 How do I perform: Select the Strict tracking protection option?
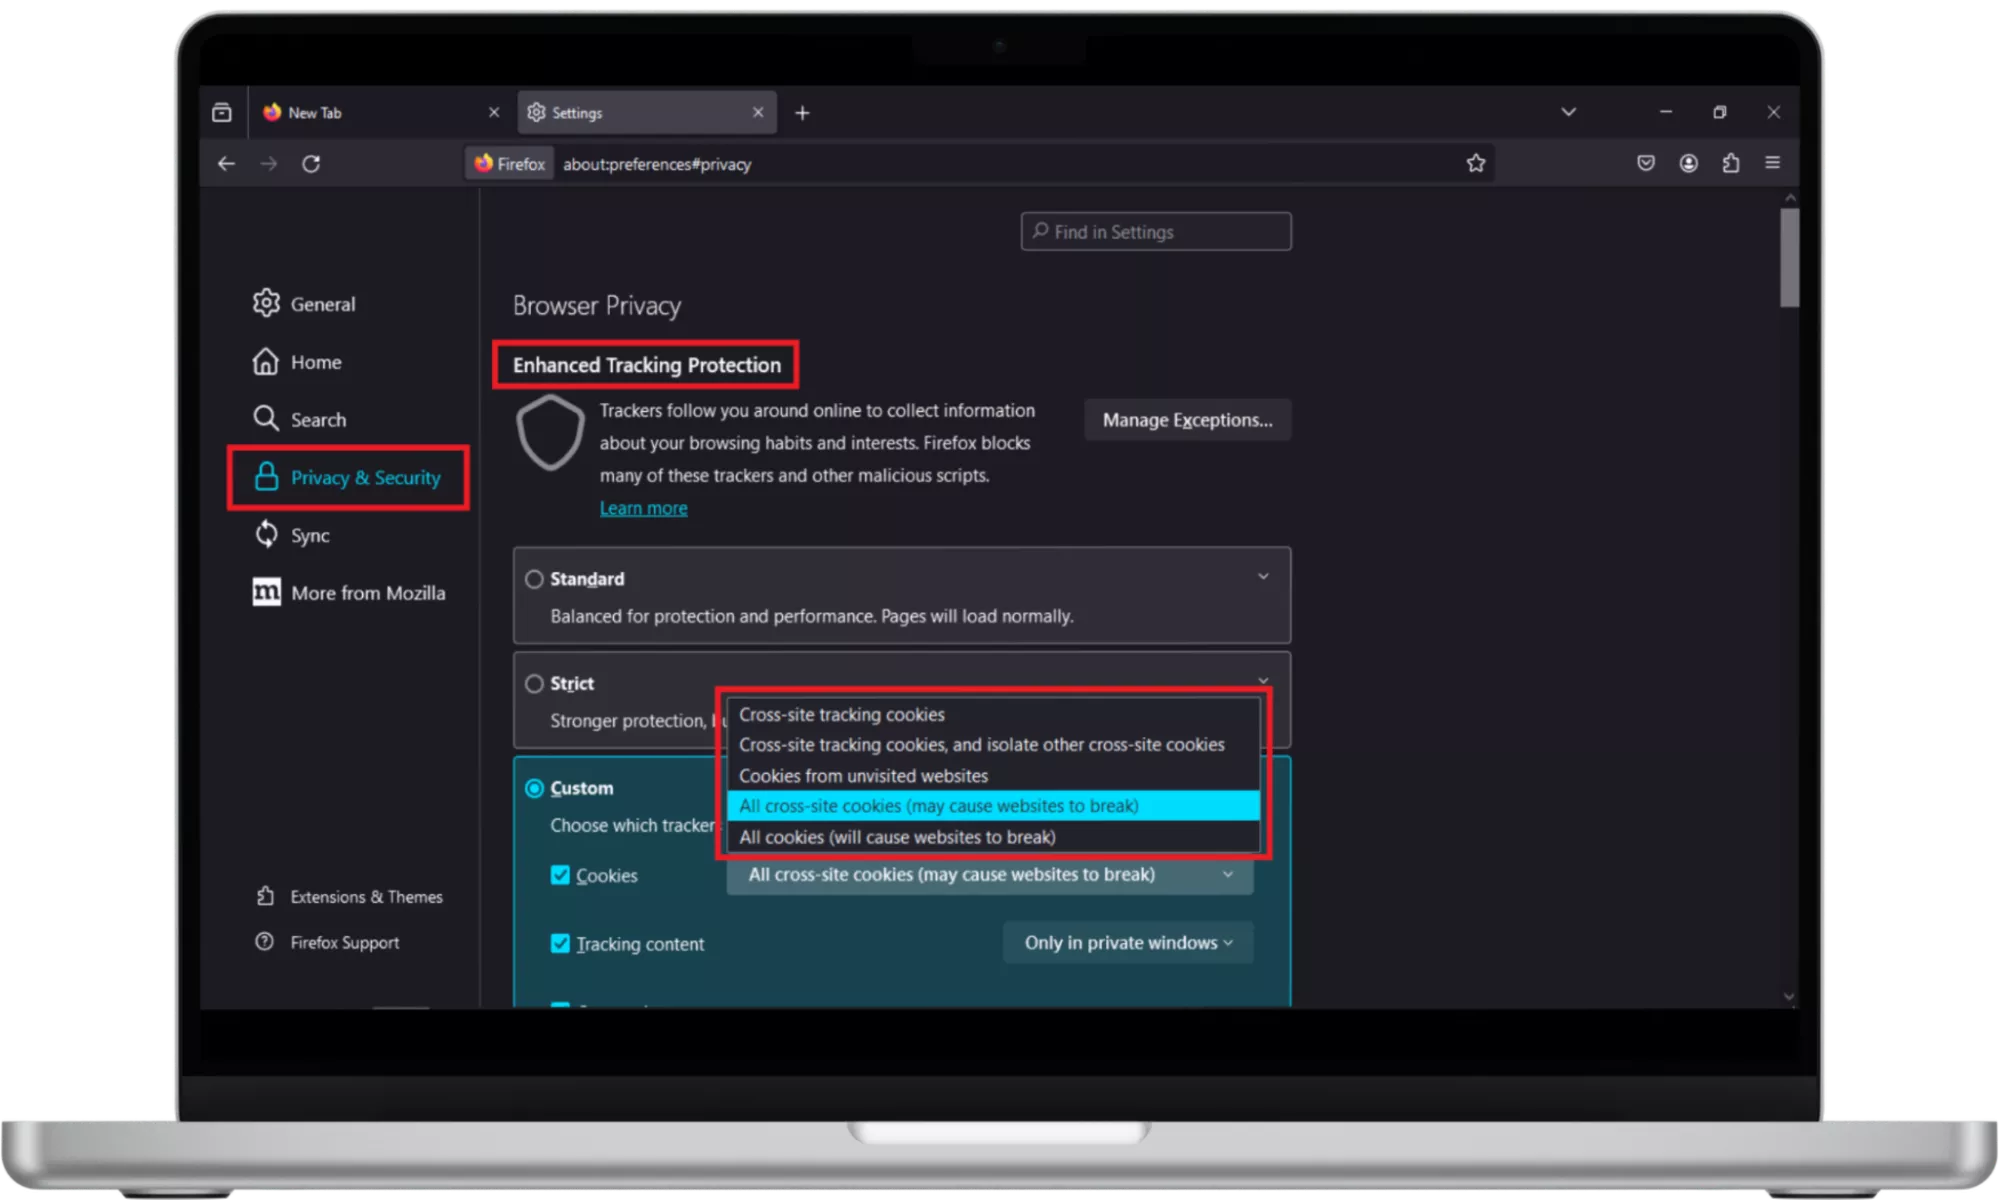533,683
